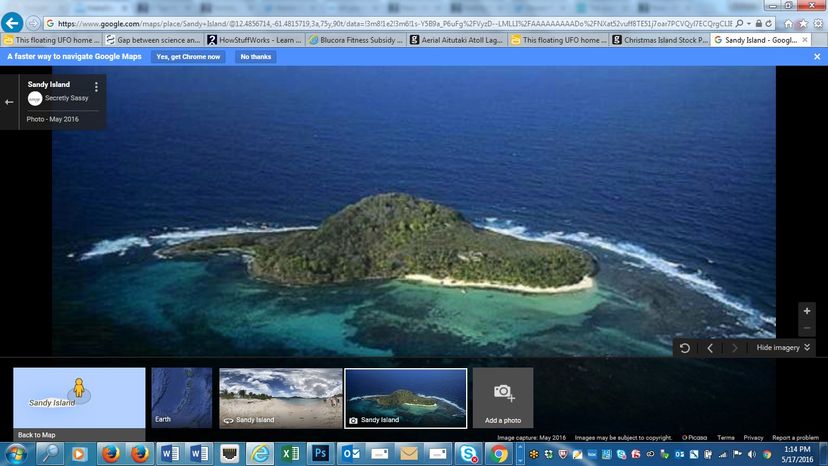Open the Earth view thumbnail
Image resolution: width=828 pixels, height=466 pixels.
coord(182,398)
